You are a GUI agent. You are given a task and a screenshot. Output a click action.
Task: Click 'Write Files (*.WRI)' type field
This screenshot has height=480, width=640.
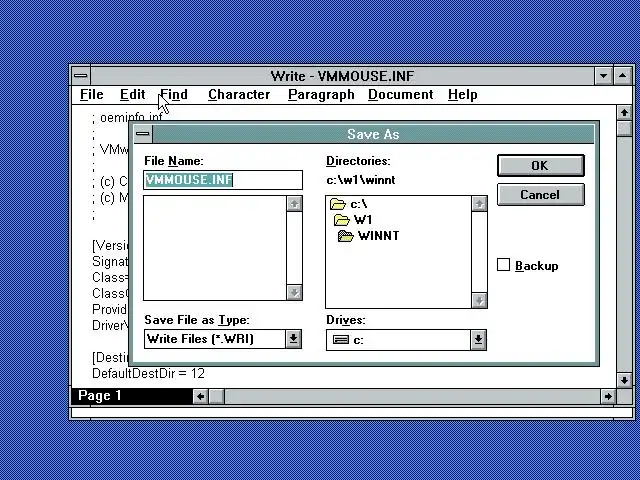pos(215,339)
